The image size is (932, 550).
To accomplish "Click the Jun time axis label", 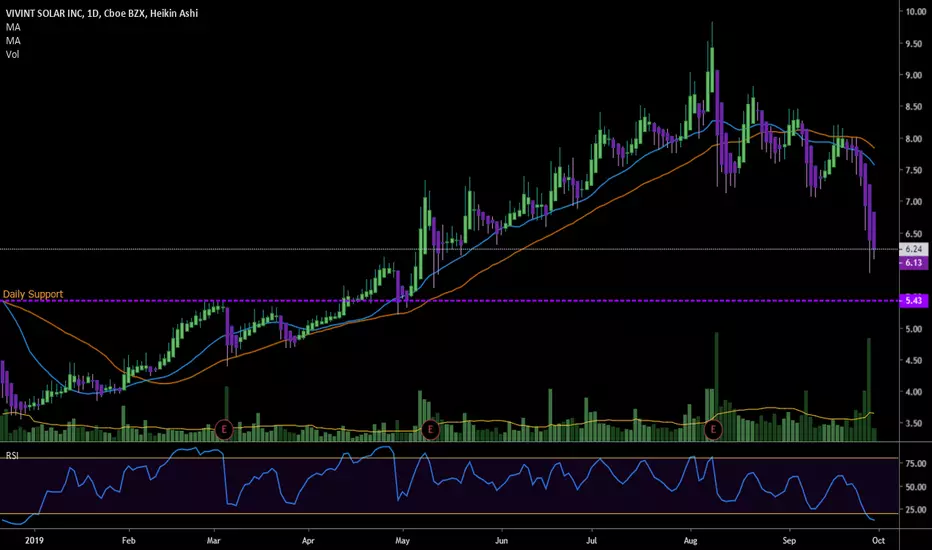I will [x=502, y=540].
